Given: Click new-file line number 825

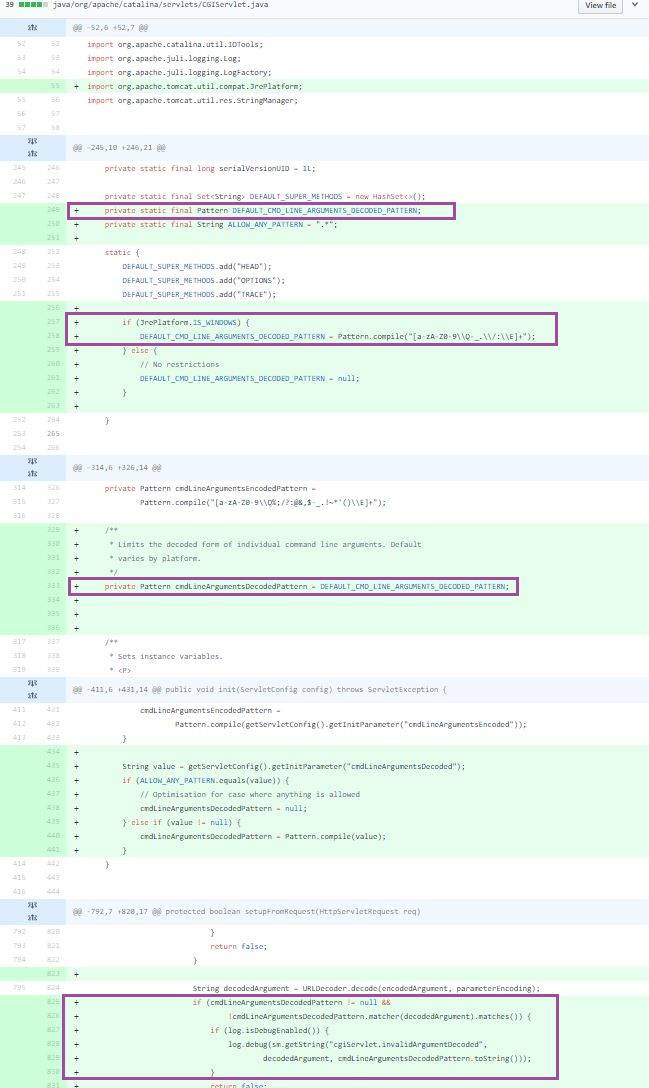Looking at the screenshot, I should coord(53,1002).
